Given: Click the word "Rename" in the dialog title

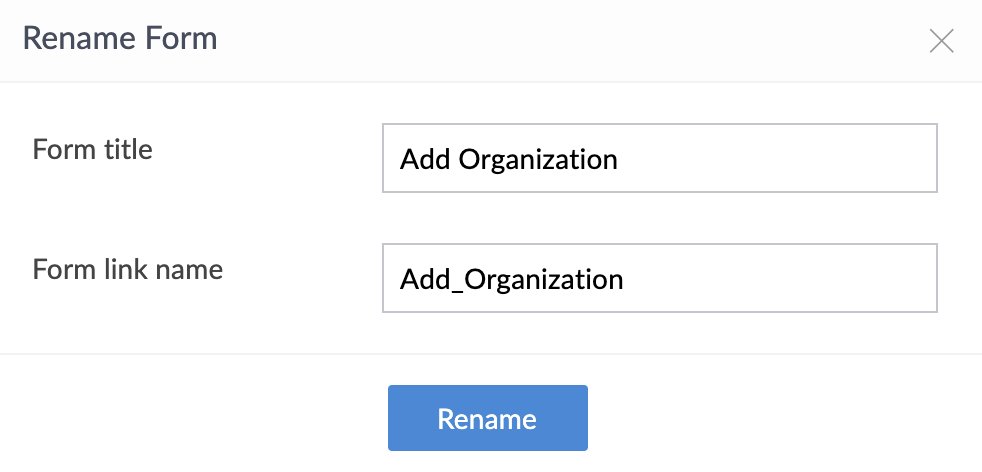Looking at the screenshot, I should (79, 40).
